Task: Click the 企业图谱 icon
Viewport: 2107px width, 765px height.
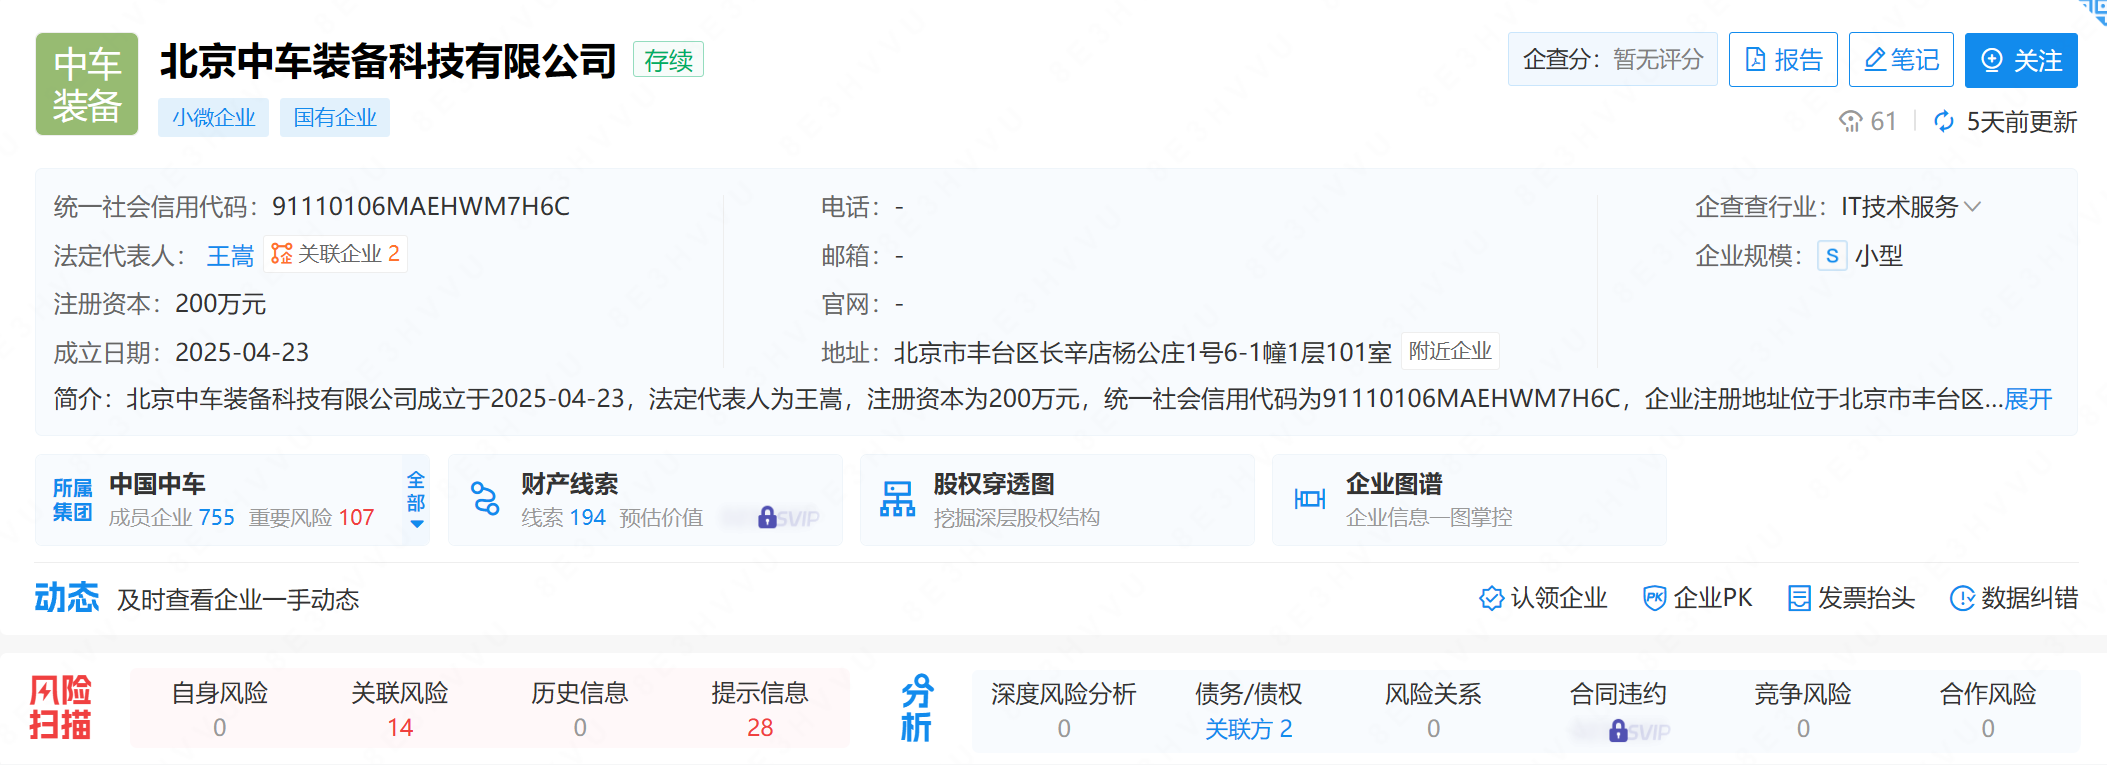Action: coord(1309,498)
